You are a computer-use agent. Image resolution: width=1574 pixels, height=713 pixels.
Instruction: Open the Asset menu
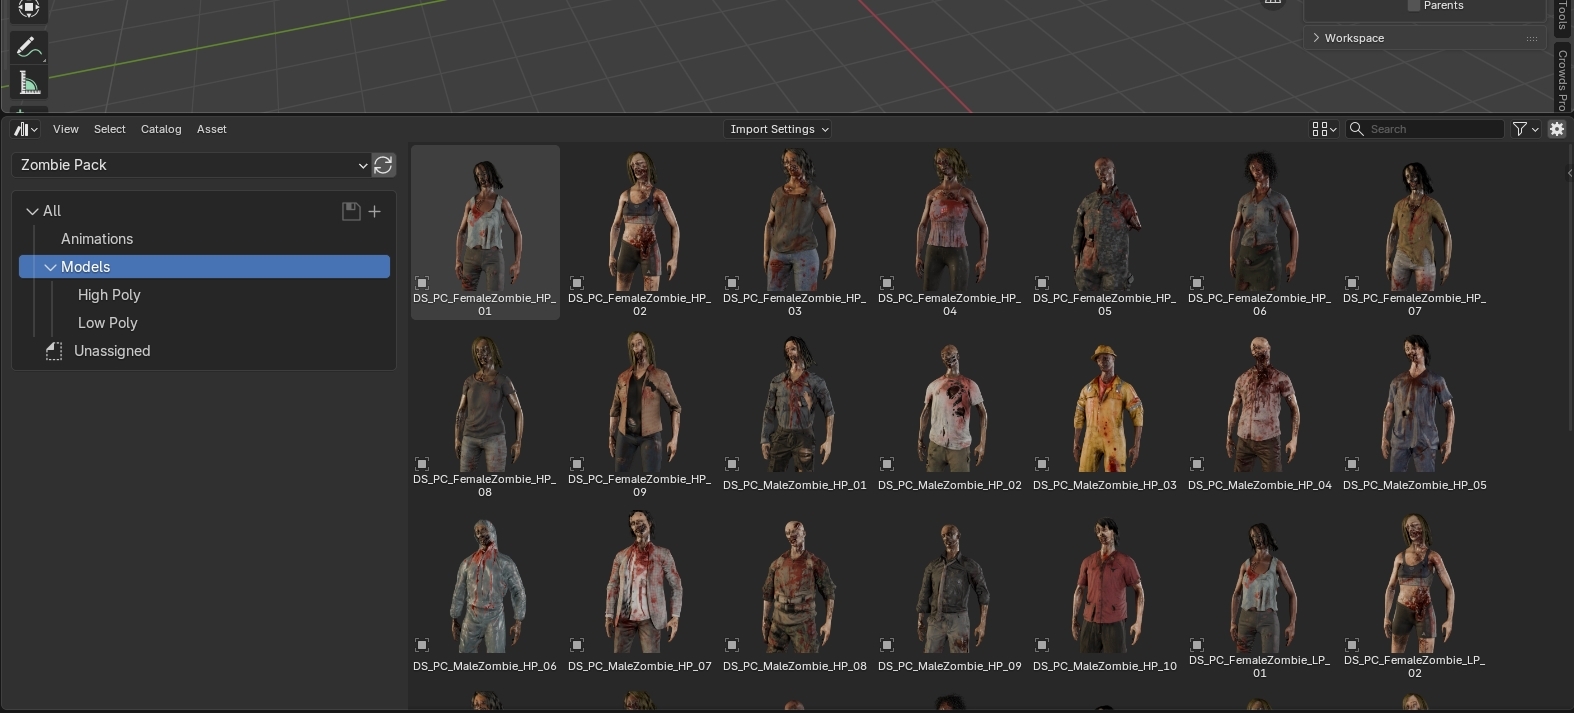(x=211, y=129)
